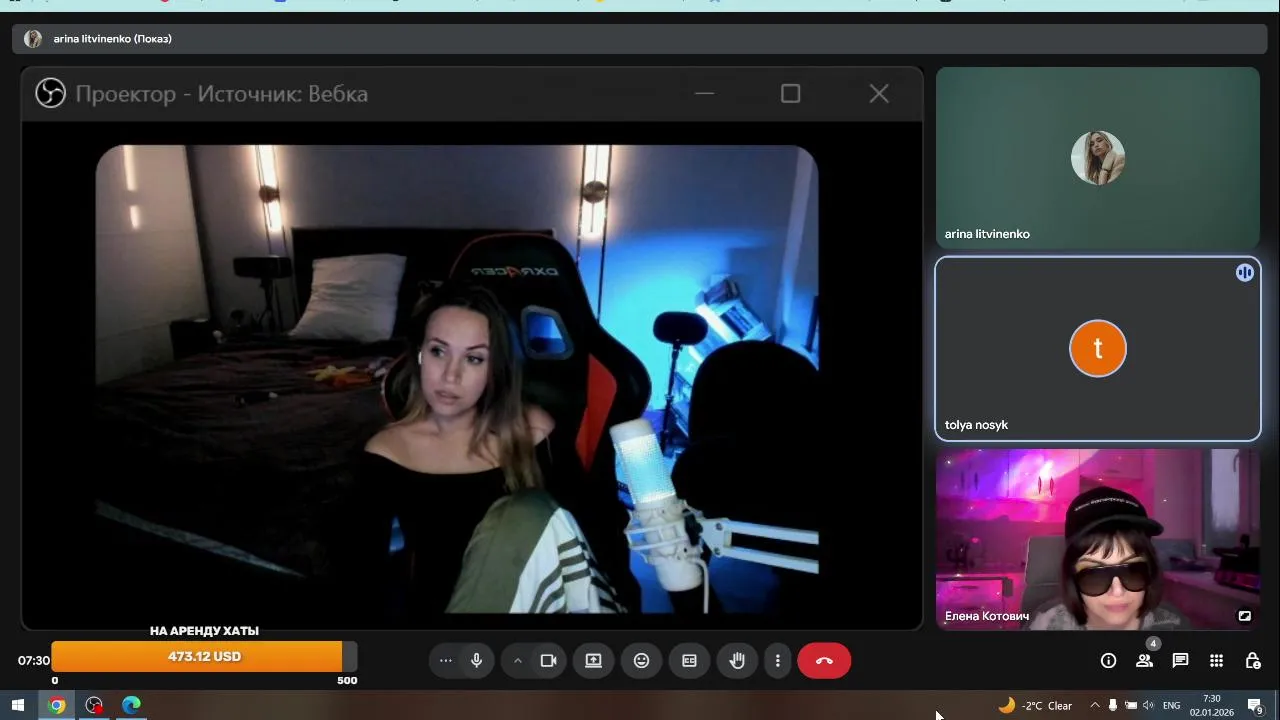Open clock showing 7:30 02.01.2026
Viewport: 1280px width, 720px height.
point(1212,705)
